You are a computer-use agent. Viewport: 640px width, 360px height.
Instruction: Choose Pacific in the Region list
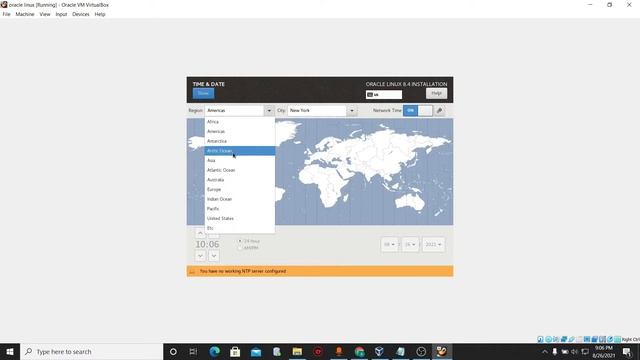[240, 209]
